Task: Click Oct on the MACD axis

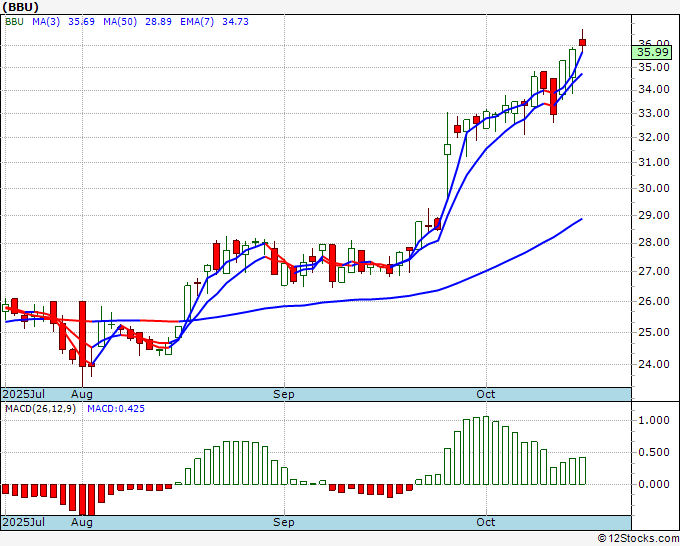Action: [486, 522]
